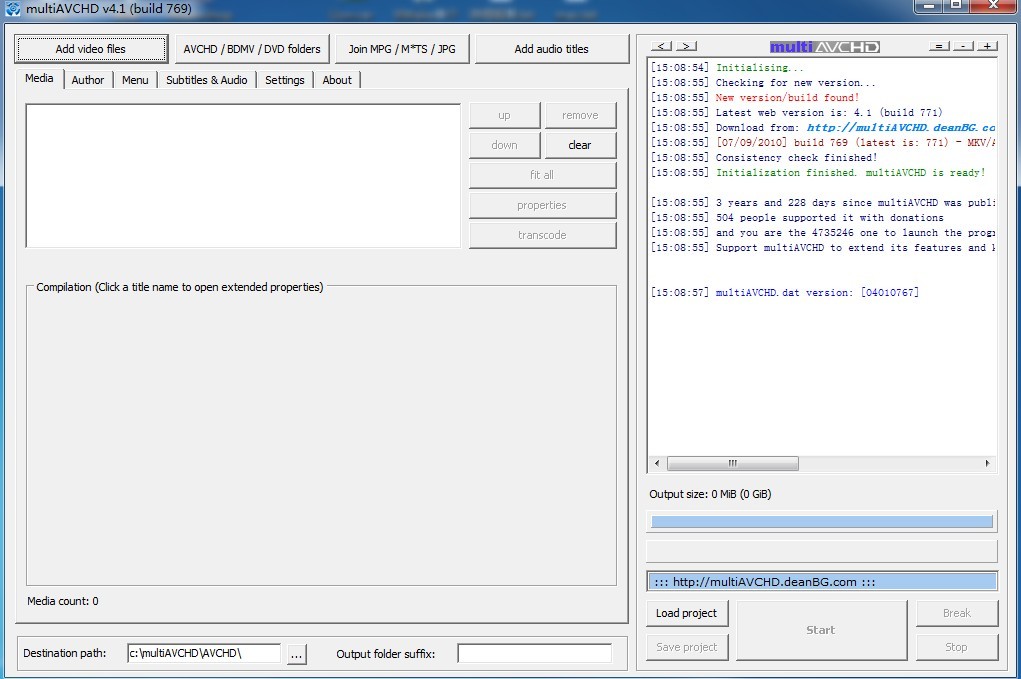Click the '<' button above the log
1021x679 pixels.
[x=661, y=47]
